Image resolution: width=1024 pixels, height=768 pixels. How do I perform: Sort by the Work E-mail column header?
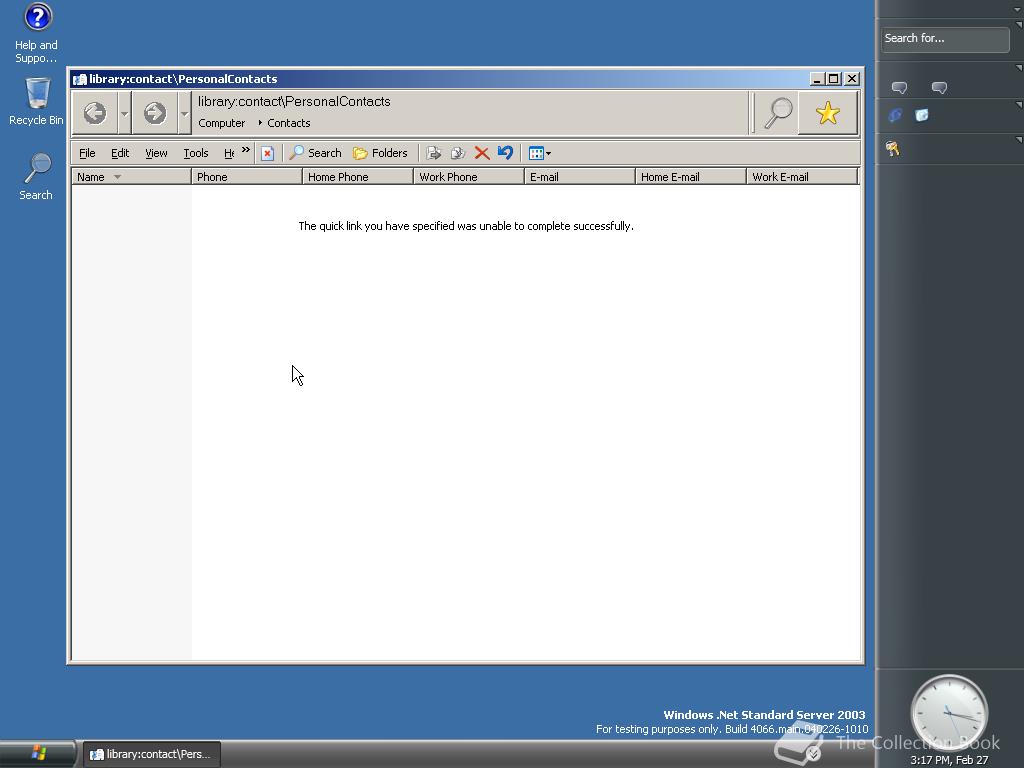[802, 177]
